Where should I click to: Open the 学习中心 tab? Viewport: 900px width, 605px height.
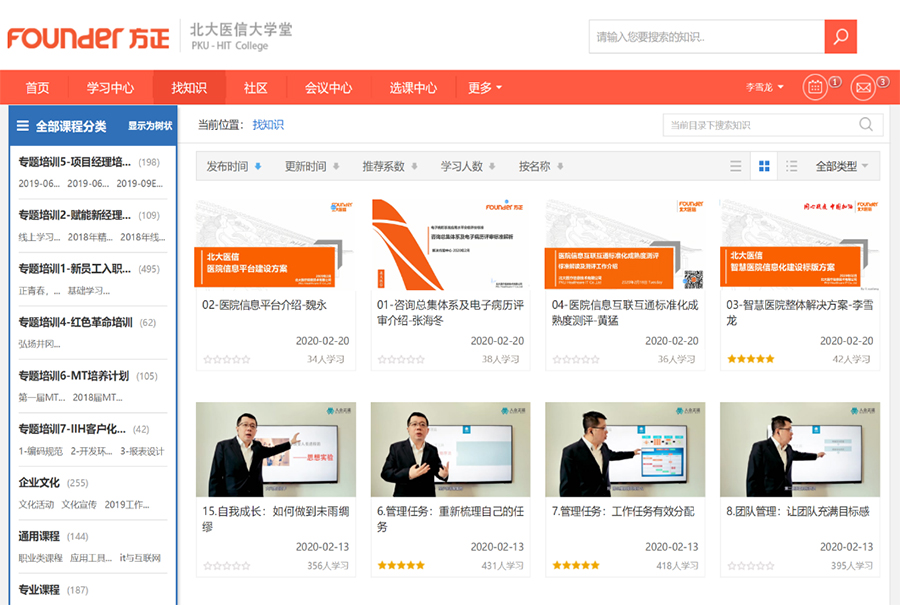(110, 88)
